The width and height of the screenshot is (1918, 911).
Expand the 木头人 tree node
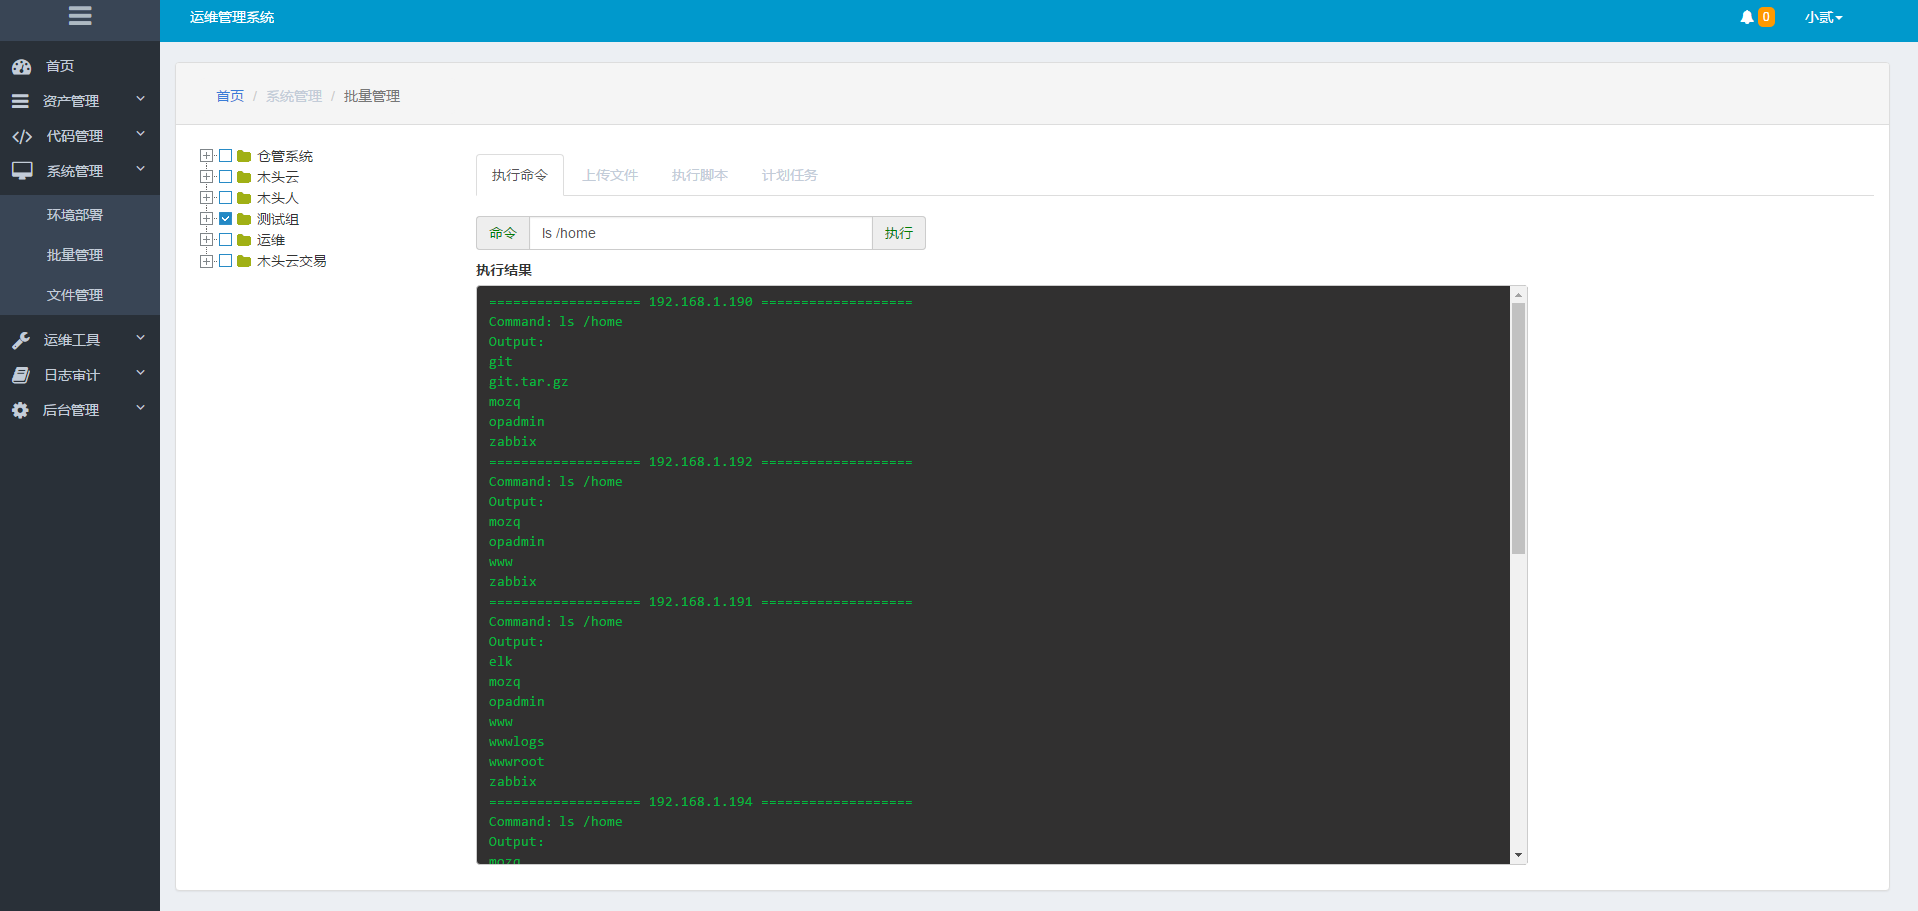(206, 198)
